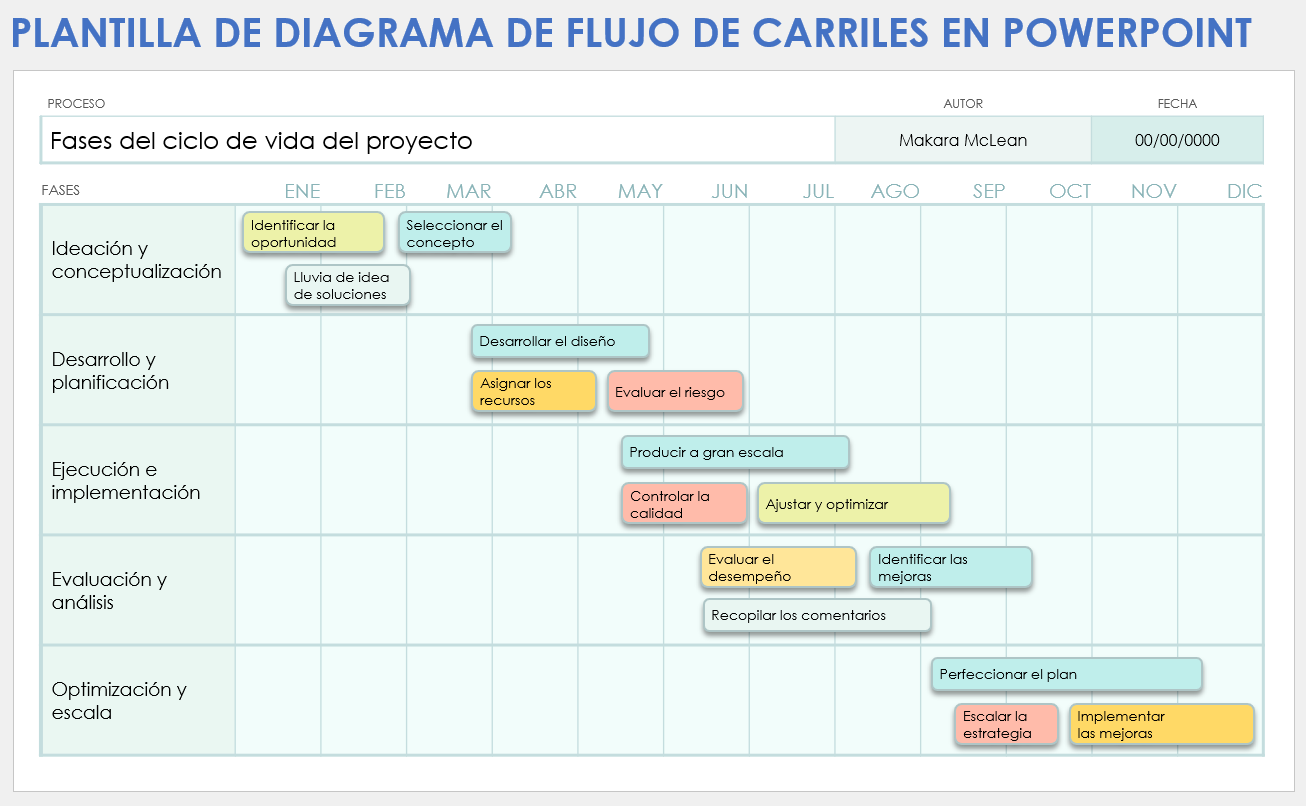This screenshot has width=1306, height=806.
Task: Click the 'Identificar las mejoras' box
Action: [951, 567]
